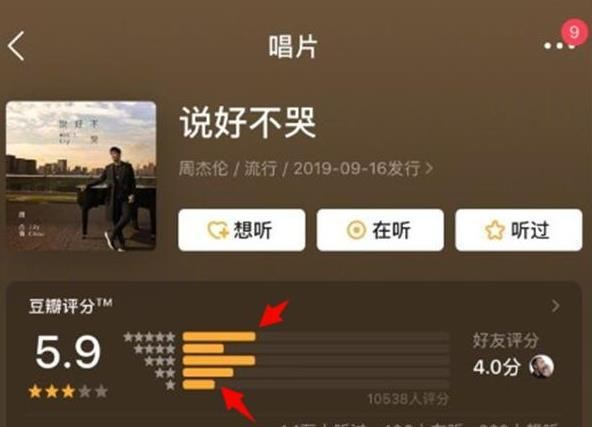
Task: Open the three-dot more menu
Action: [559, 46]
